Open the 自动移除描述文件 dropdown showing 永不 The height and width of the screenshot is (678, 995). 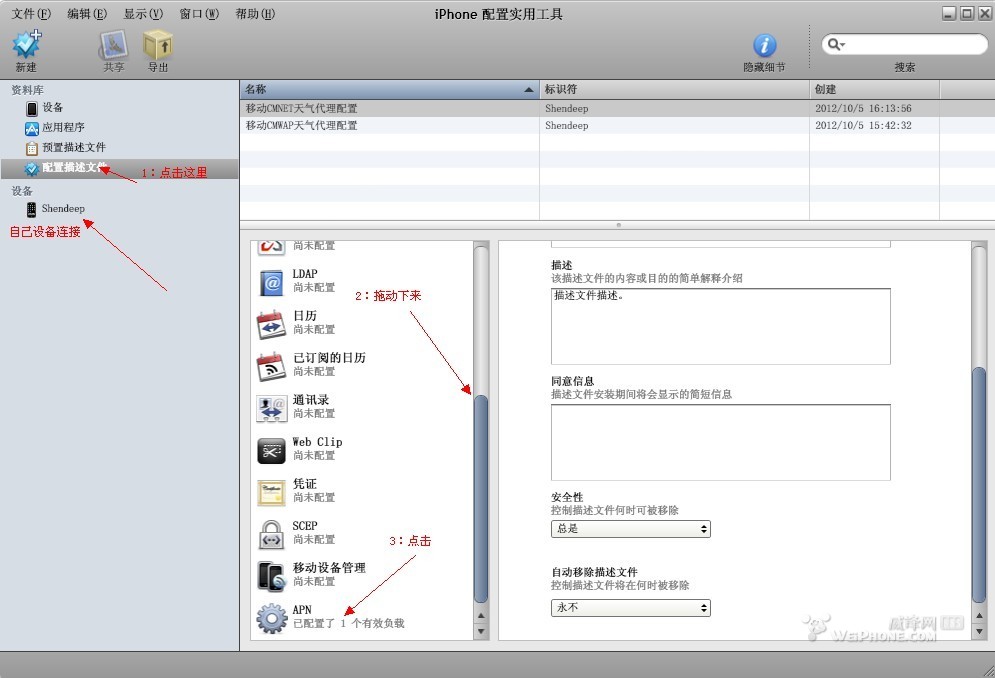631,608
